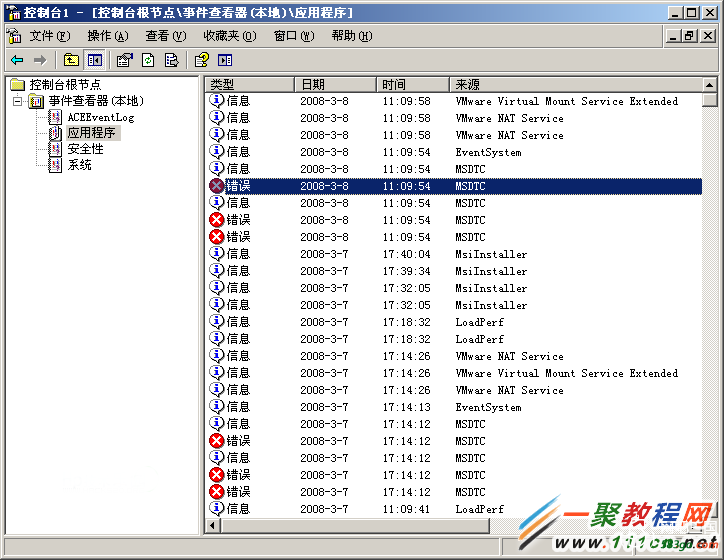
Task: Select 事件查看器(本地) tree node
Action: (96, 101)
